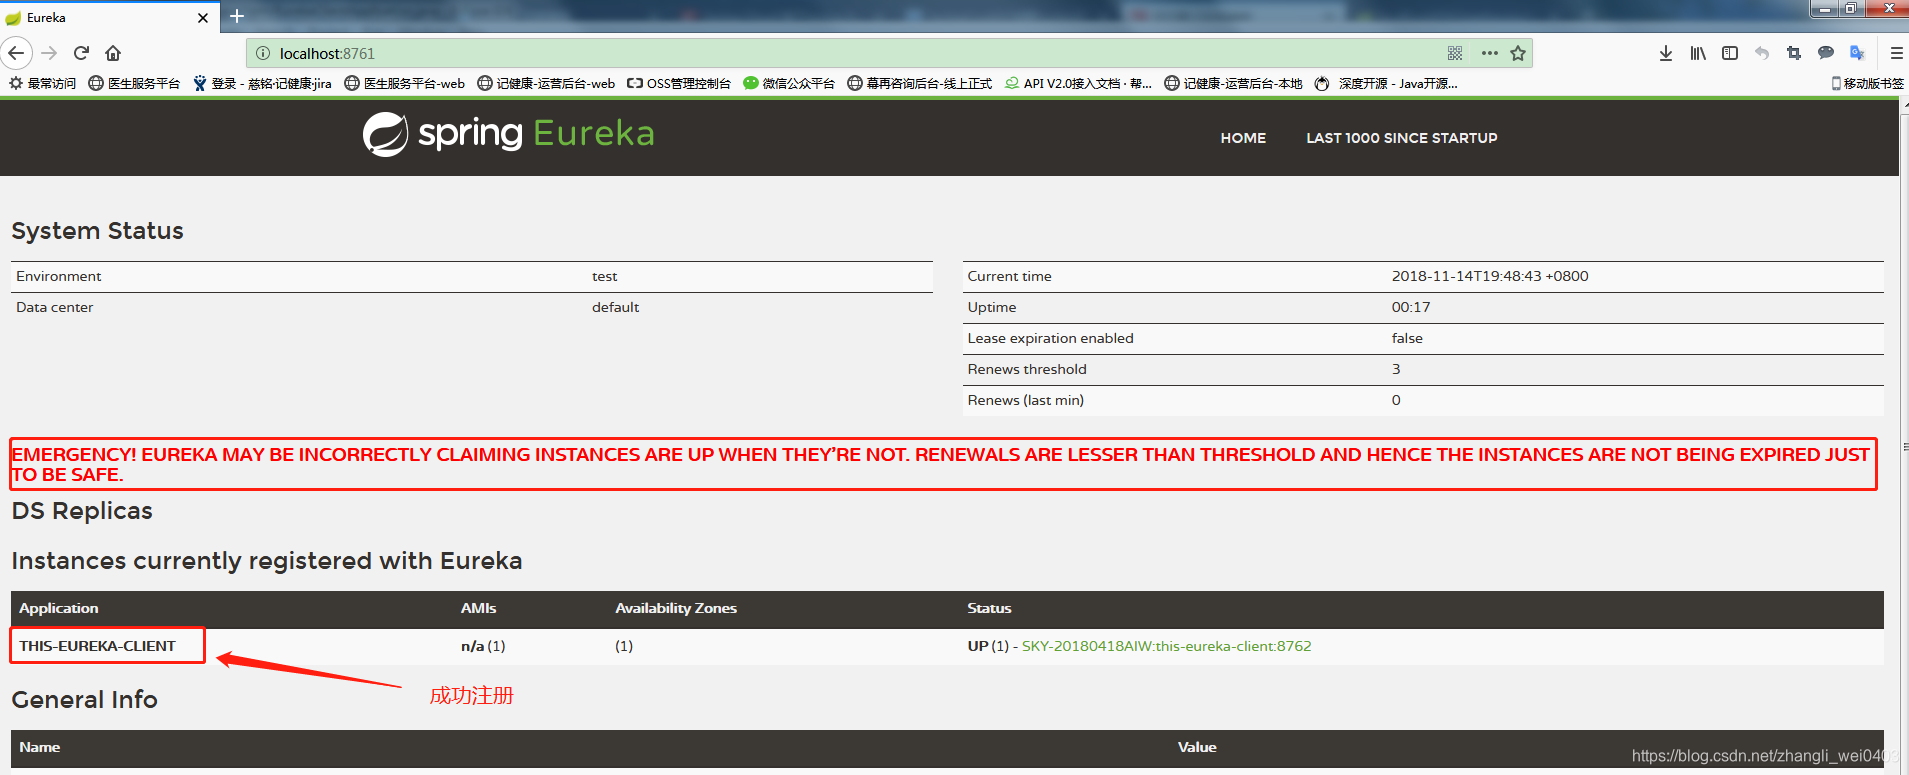Image resolution: width=1909 pixels, height=775 pixels.
Task: Click the Renews threshold row label
Action: coord(1027,369)
